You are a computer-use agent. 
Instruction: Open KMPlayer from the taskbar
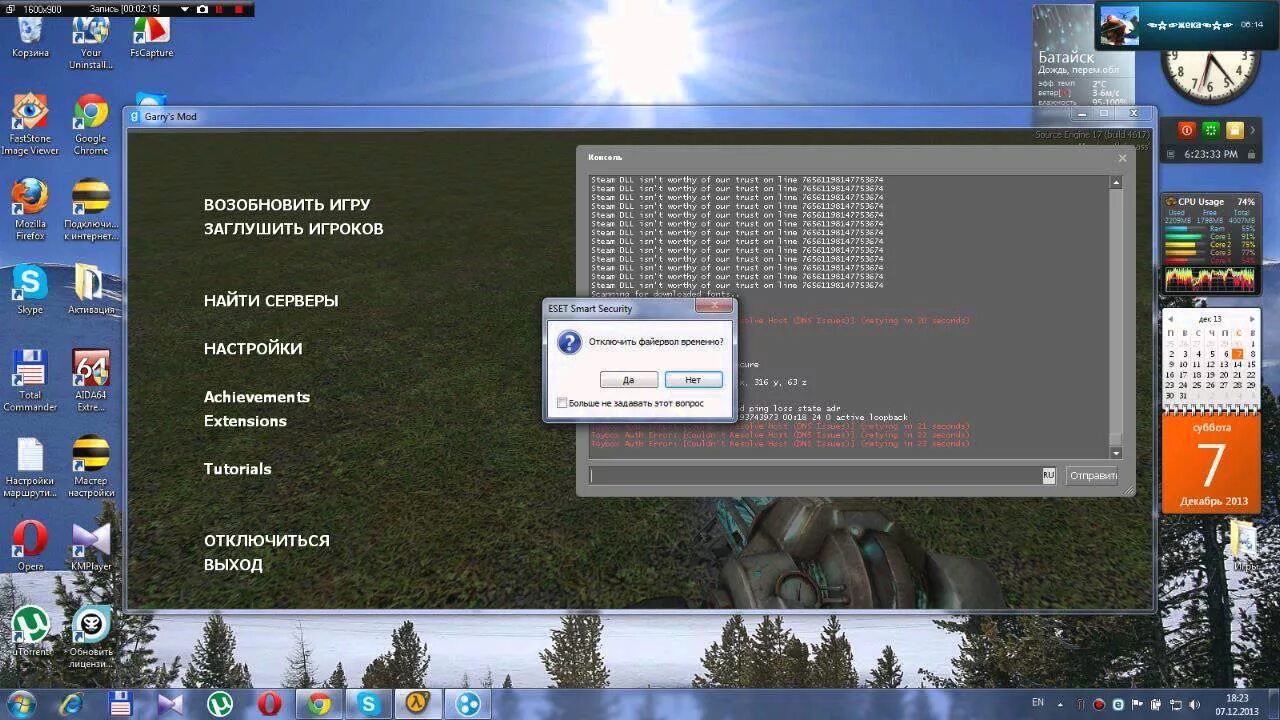[170, 704]
